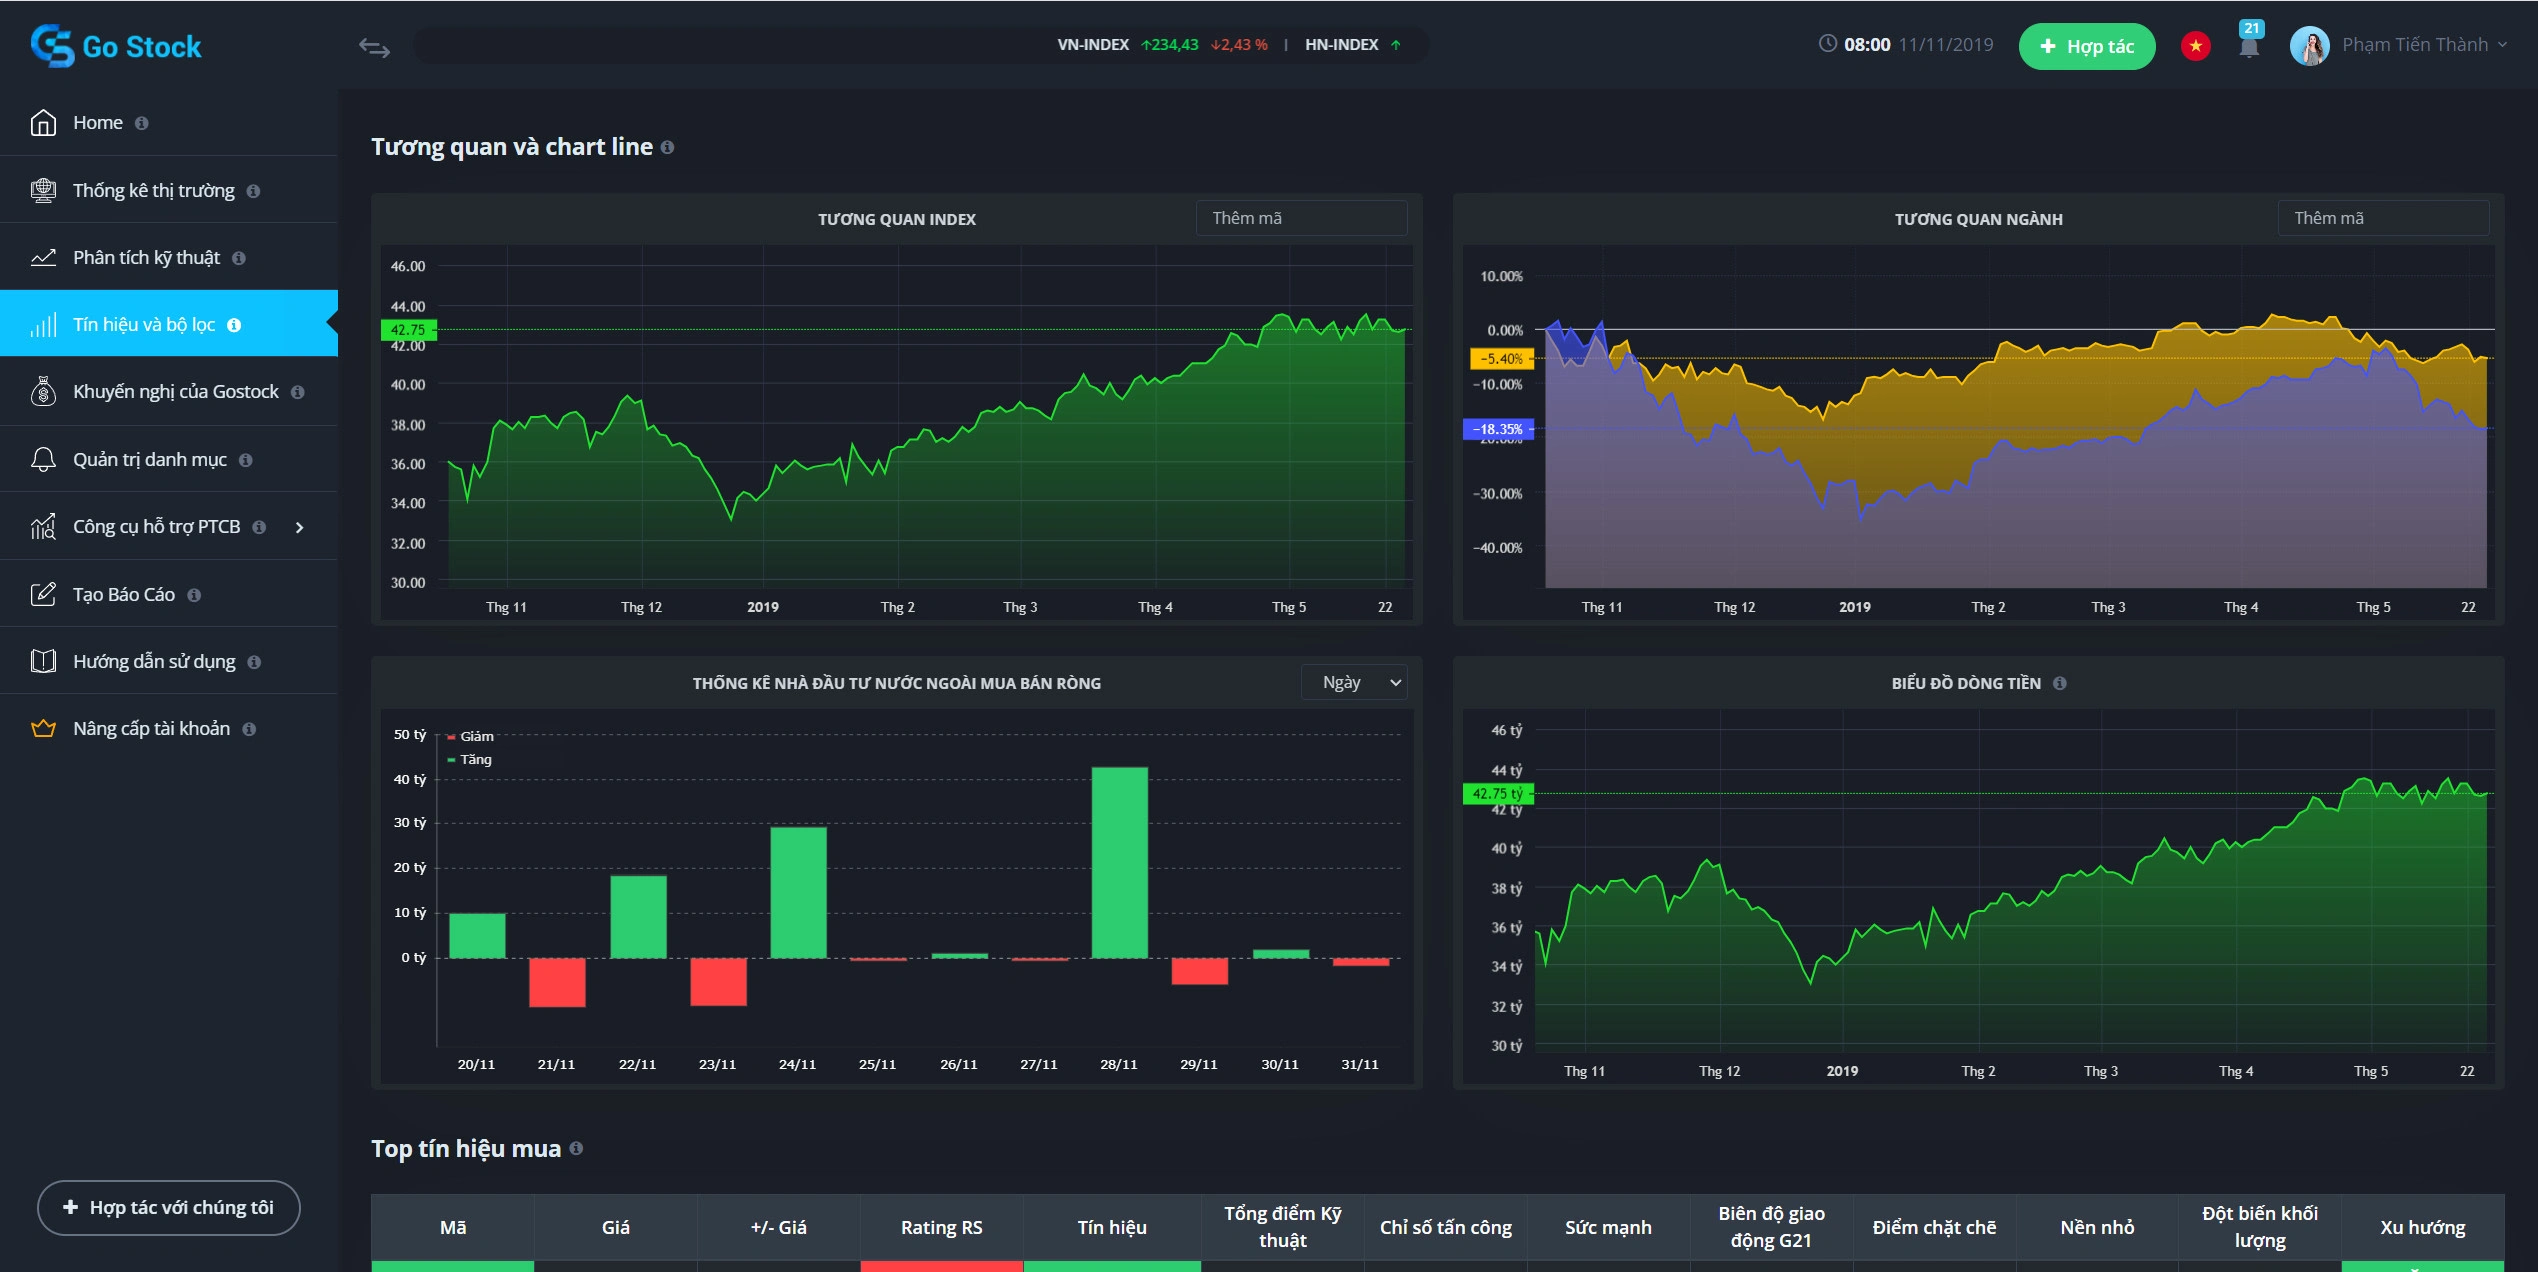Click the Vietnam flag language icon
Screen dimensions: 2538x1272
[x=2195, y=46]
